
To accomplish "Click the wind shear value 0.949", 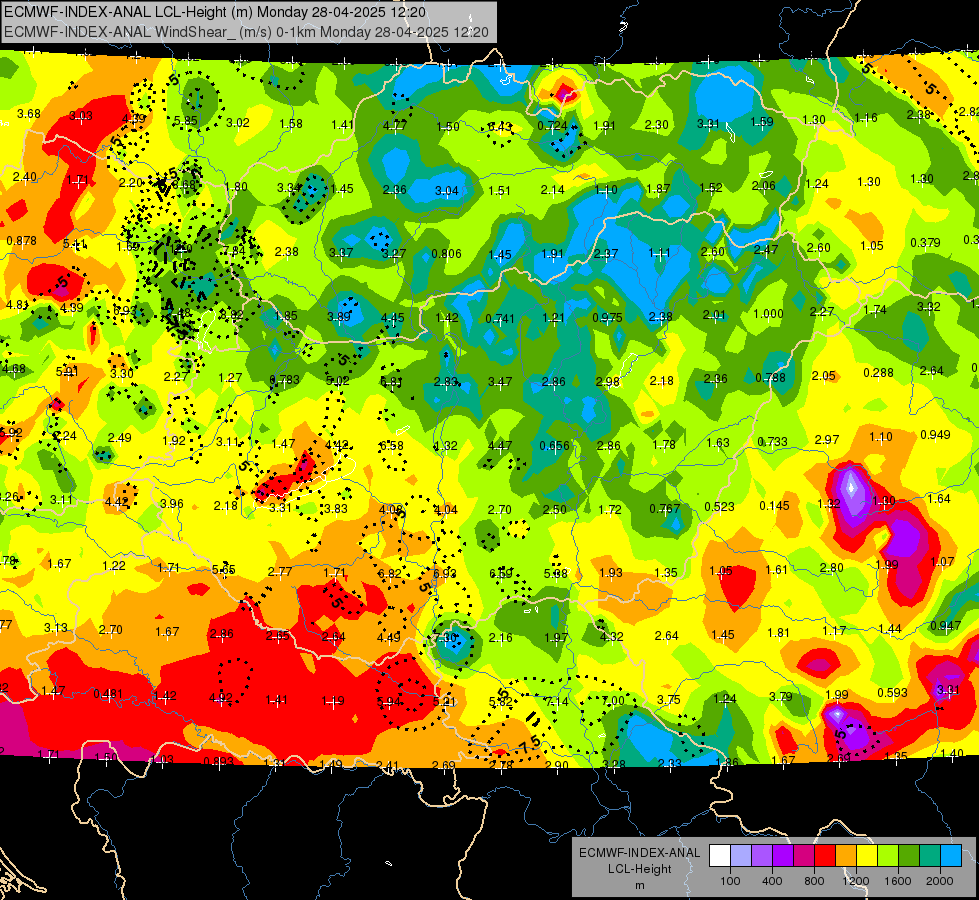I will pos(935,435).
